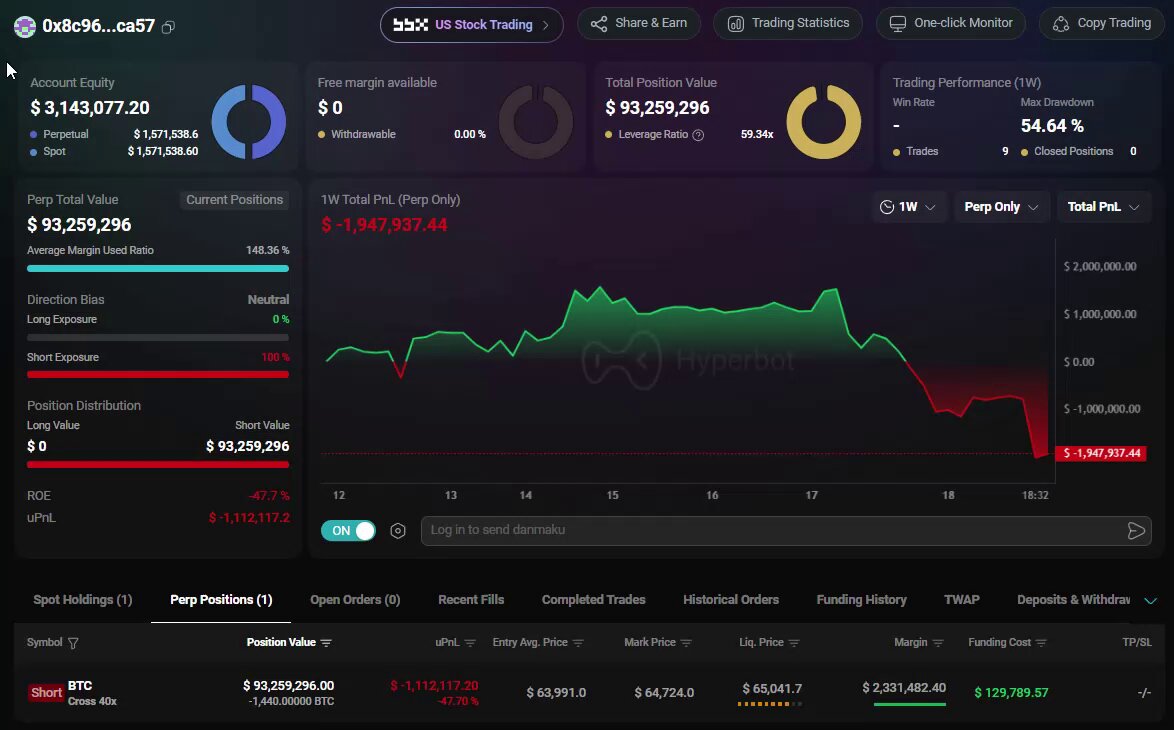Sort by Entry Avg. Price column icon
The height and width of the screenshot is (730, 1174).
(x=578, y=643)
